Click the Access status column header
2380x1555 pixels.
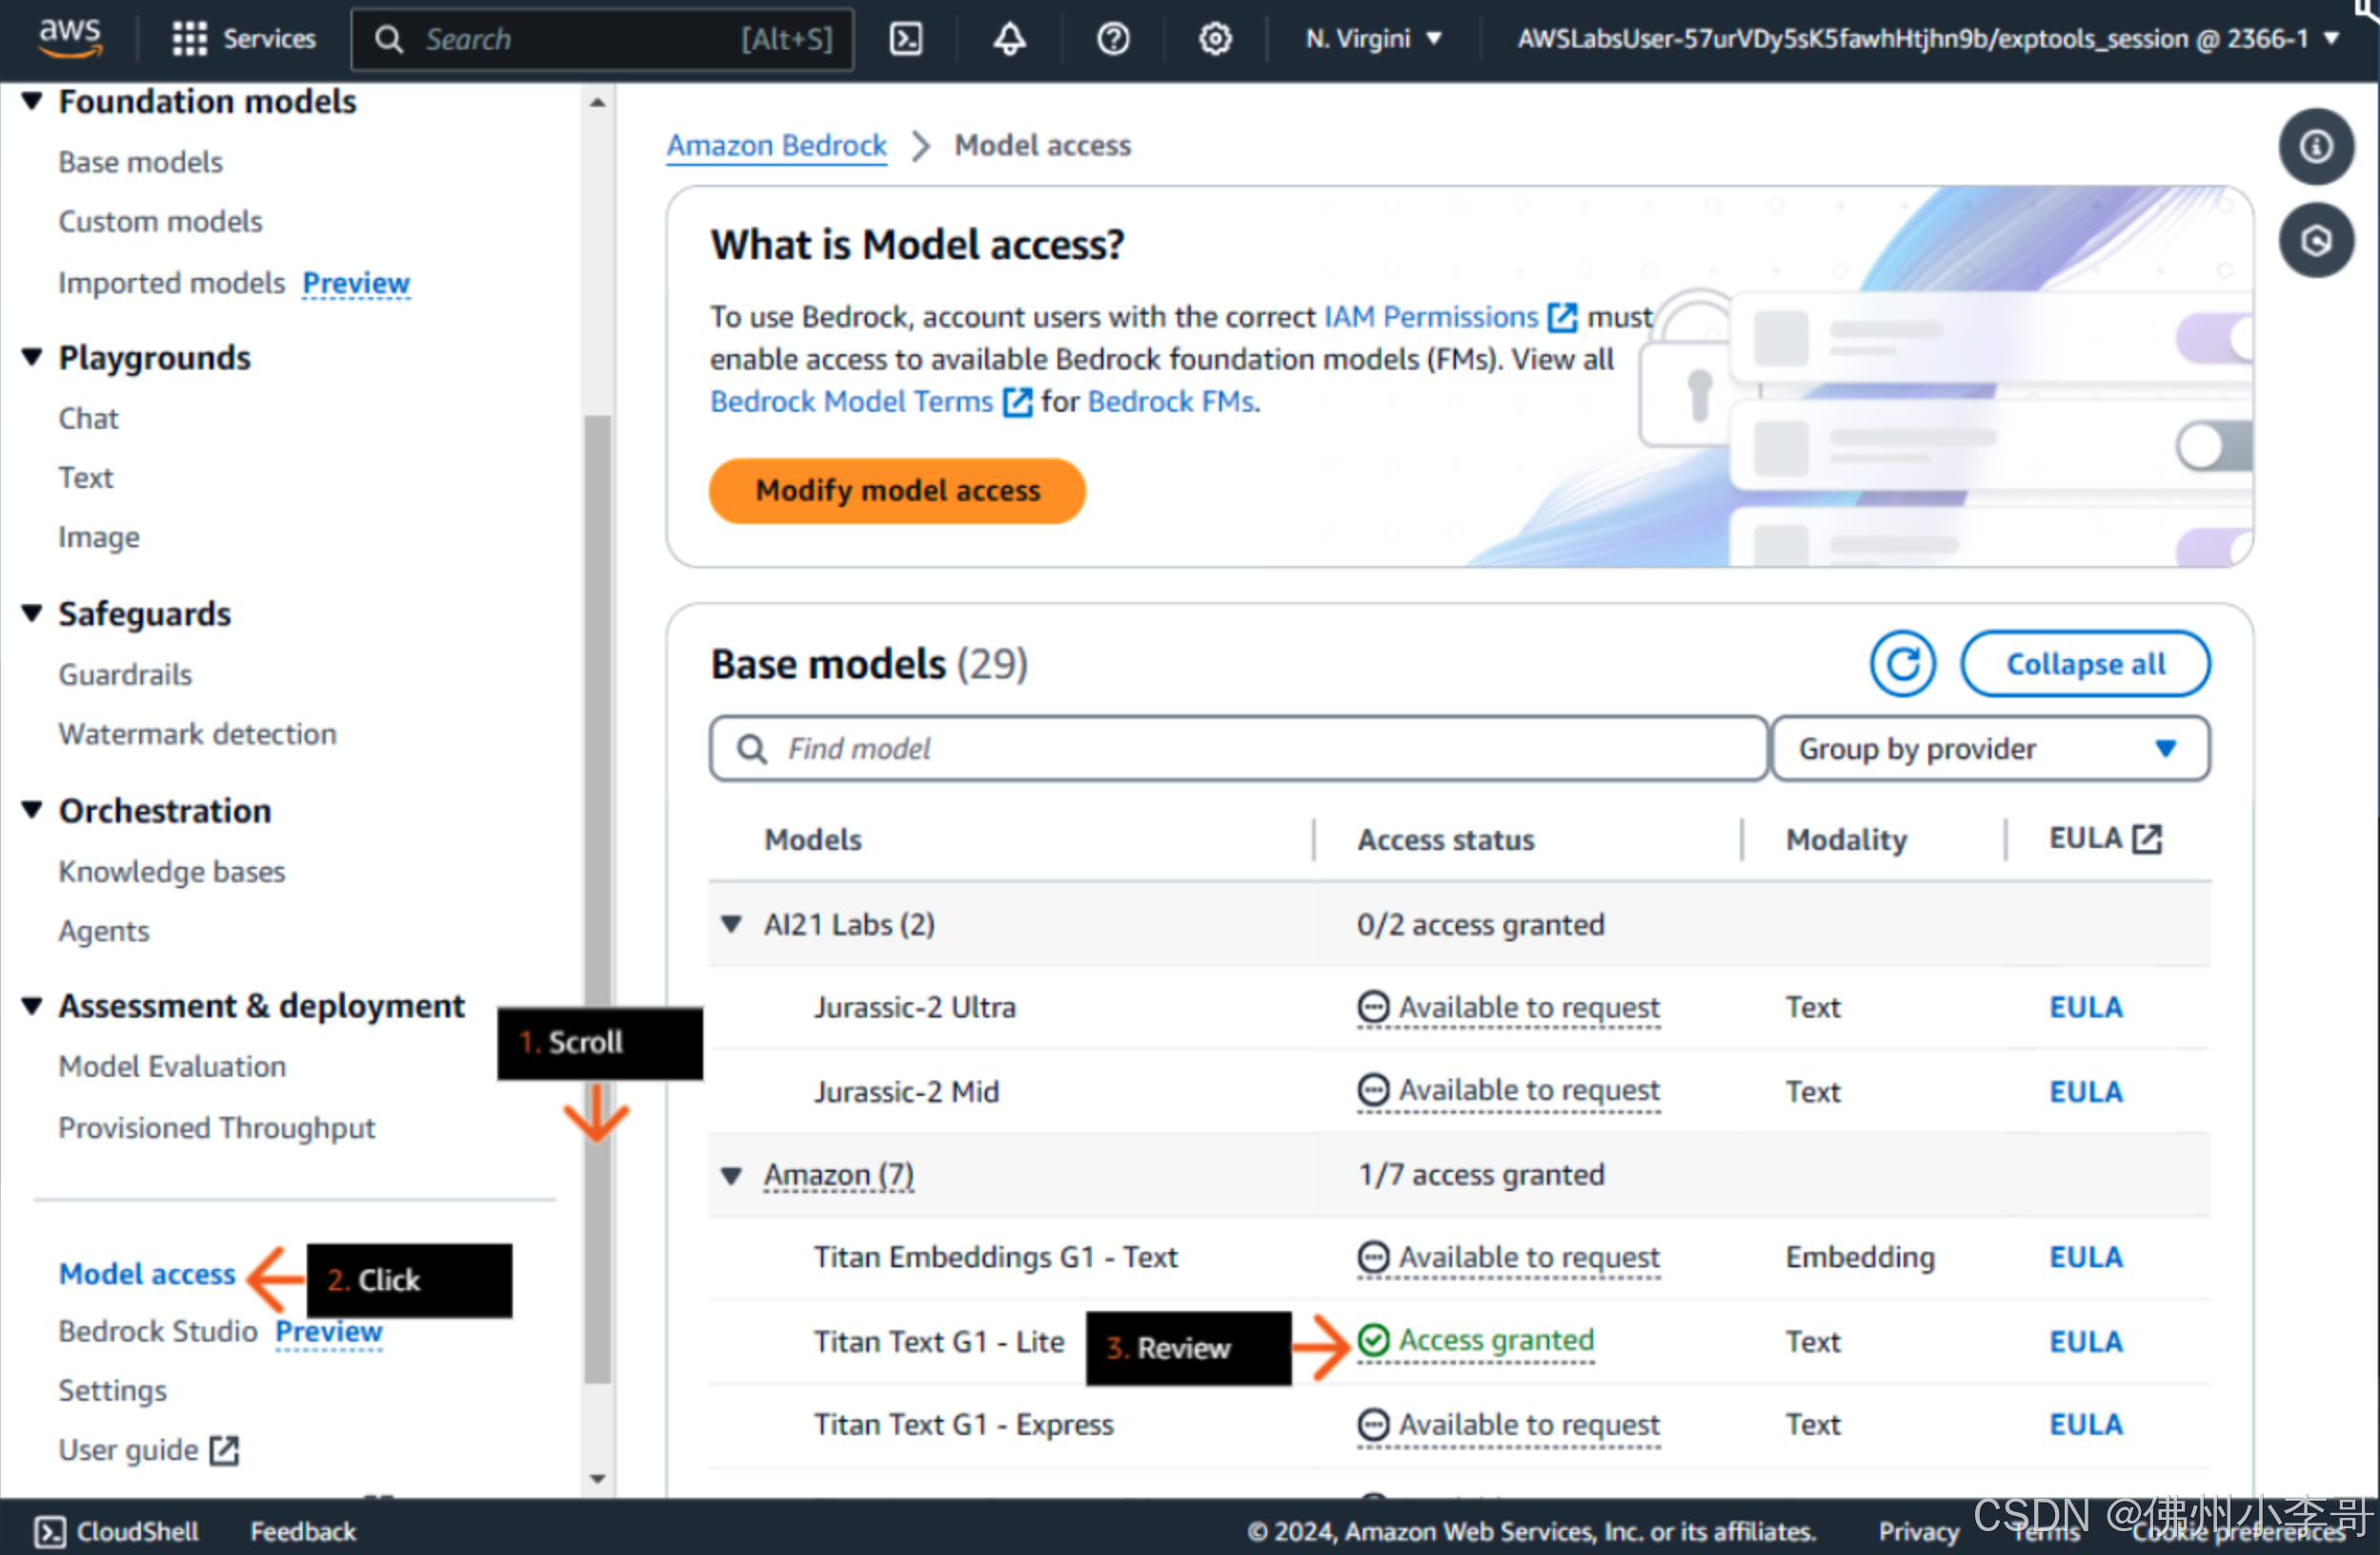click(1445, 839)
